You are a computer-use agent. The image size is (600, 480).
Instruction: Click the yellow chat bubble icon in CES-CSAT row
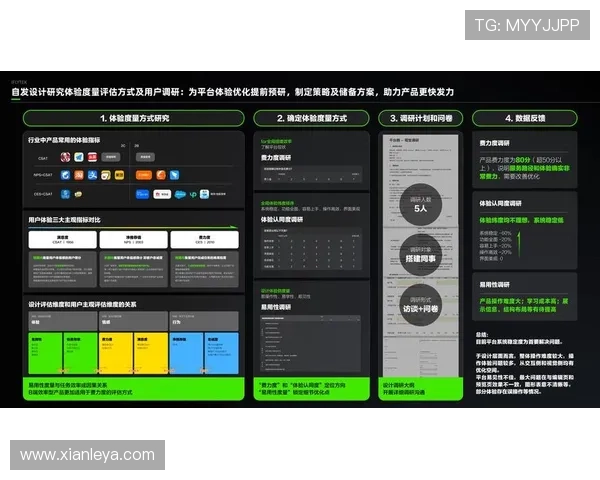coord(78,194)
